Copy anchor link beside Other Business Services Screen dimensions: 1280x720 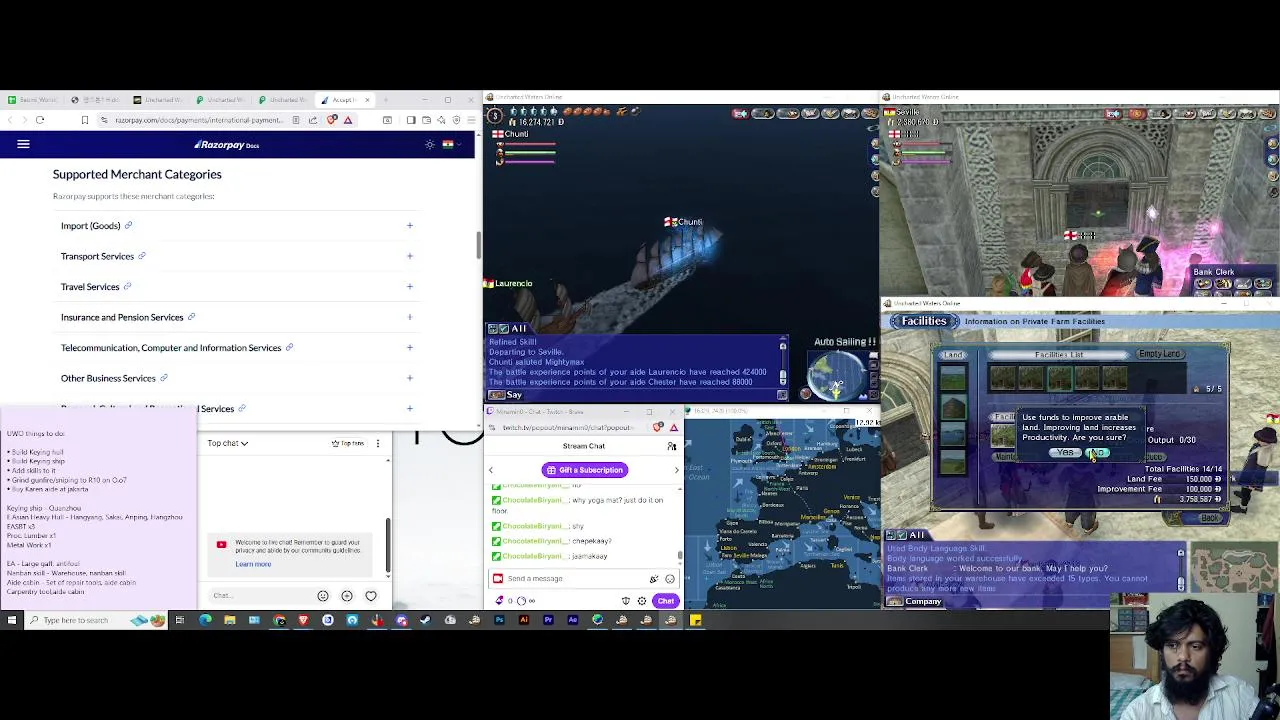click(163, 378)
